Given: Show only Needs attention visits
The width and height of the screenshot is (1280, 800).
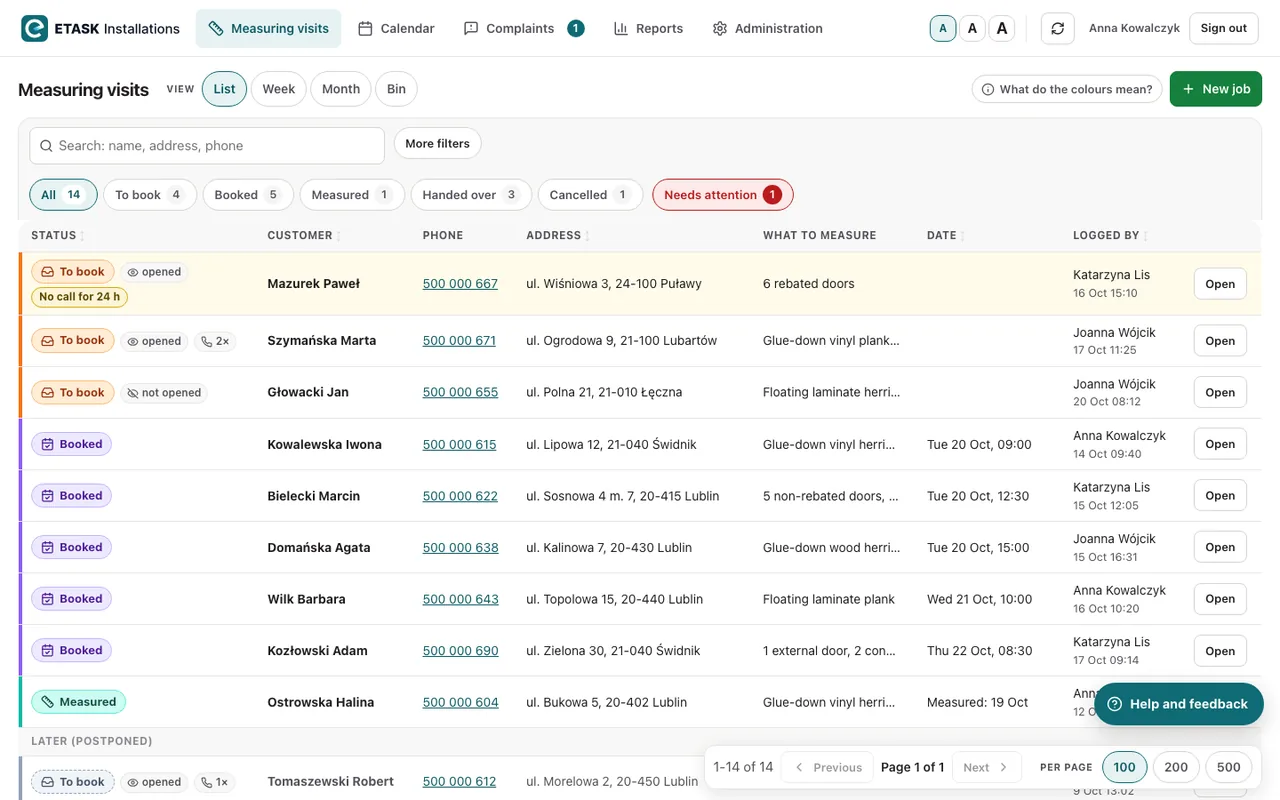Looking at the screenshot, I should [x=723, y=195].
